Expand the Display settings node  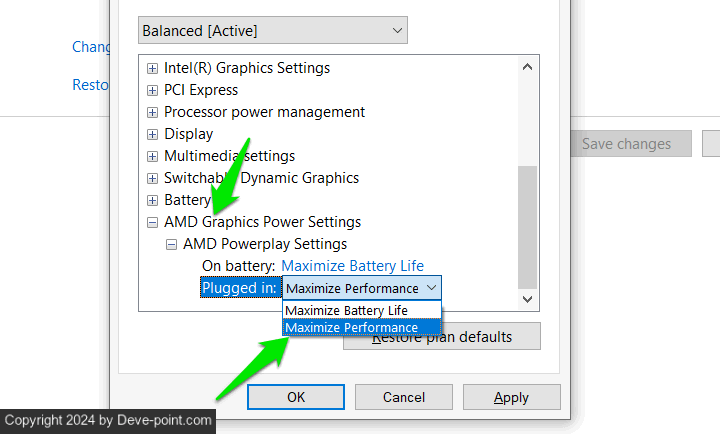(x=153, y=134)
